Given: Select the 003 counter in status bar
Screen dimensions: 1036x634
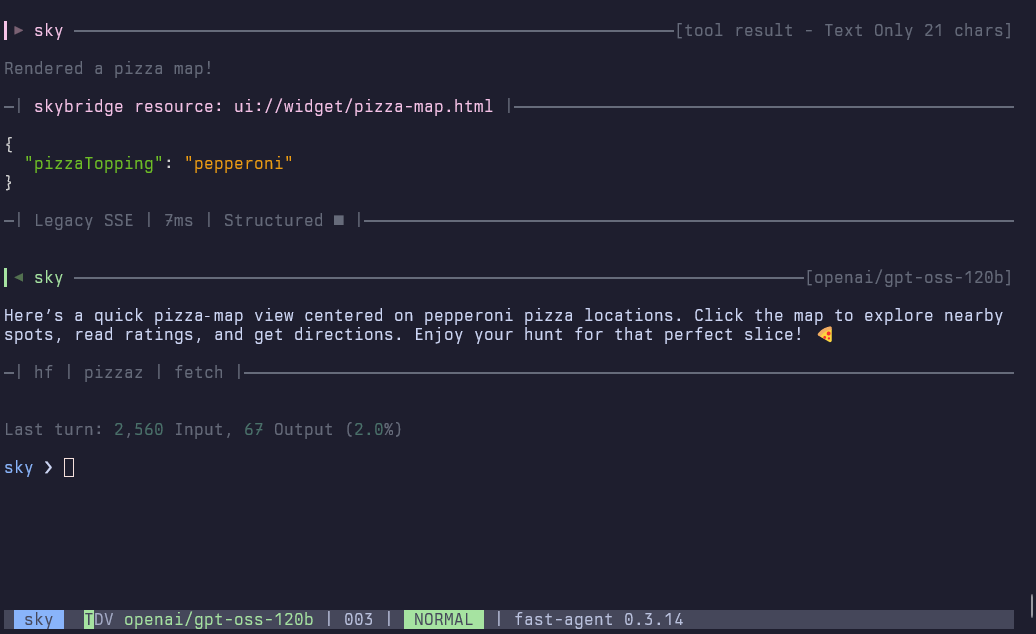Looking at the screenshot, I should coord(358,619).
